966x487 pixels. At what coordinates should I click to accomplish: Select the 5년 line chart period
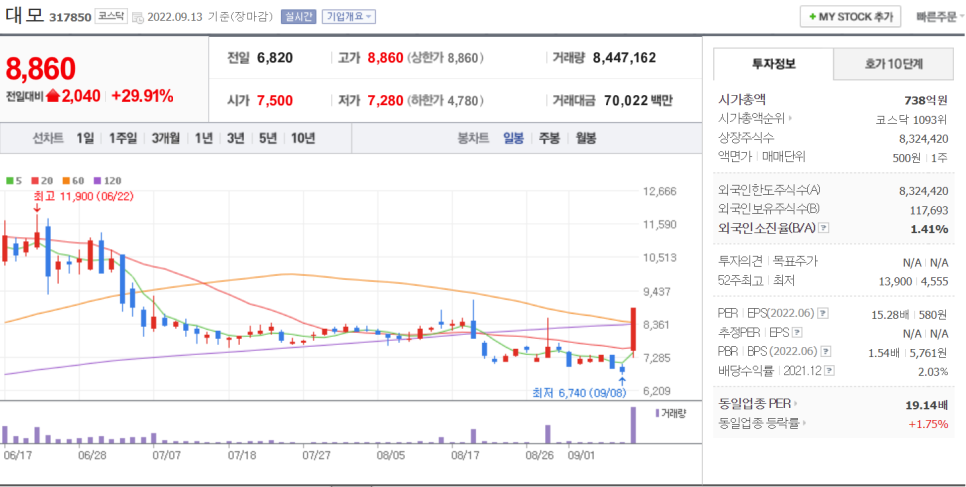click(268, 138)
